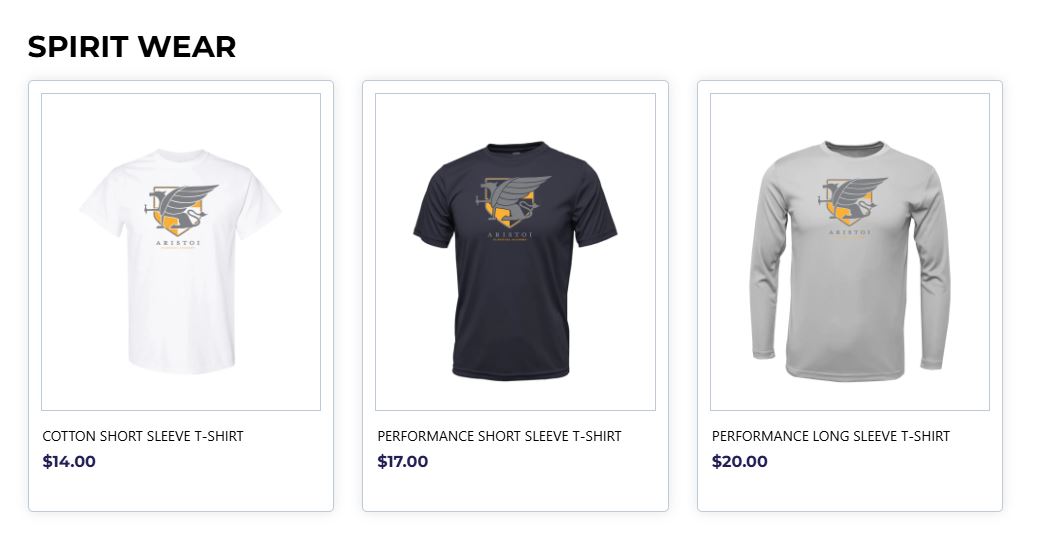Open the navy performance short sleeve shirt image
The image size is (1044, 548).
[x=515, y=300]
